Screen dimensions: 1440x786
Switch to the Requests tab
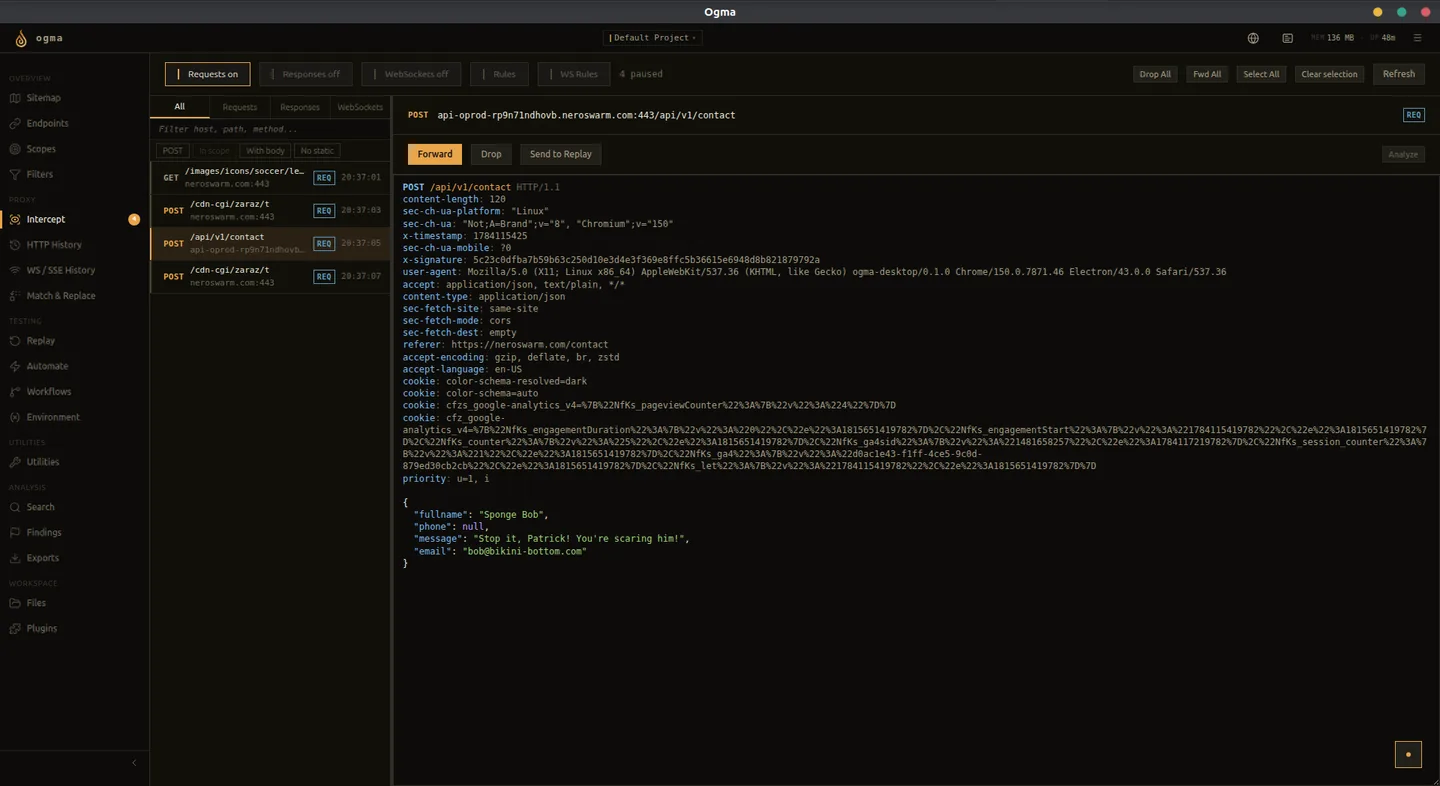[240, 107]
